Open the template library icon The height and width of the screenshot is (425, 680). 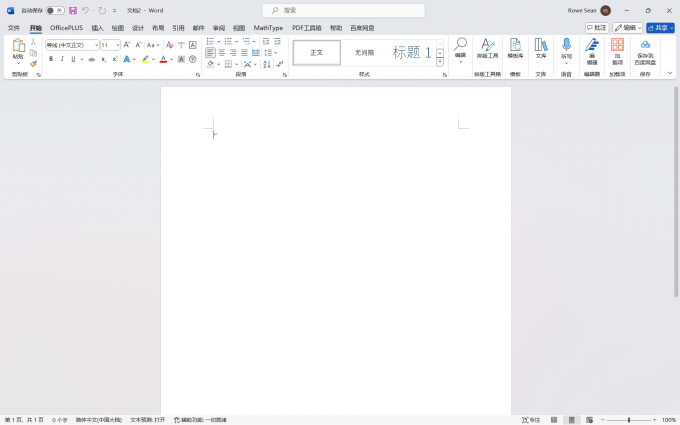point(515,49)
